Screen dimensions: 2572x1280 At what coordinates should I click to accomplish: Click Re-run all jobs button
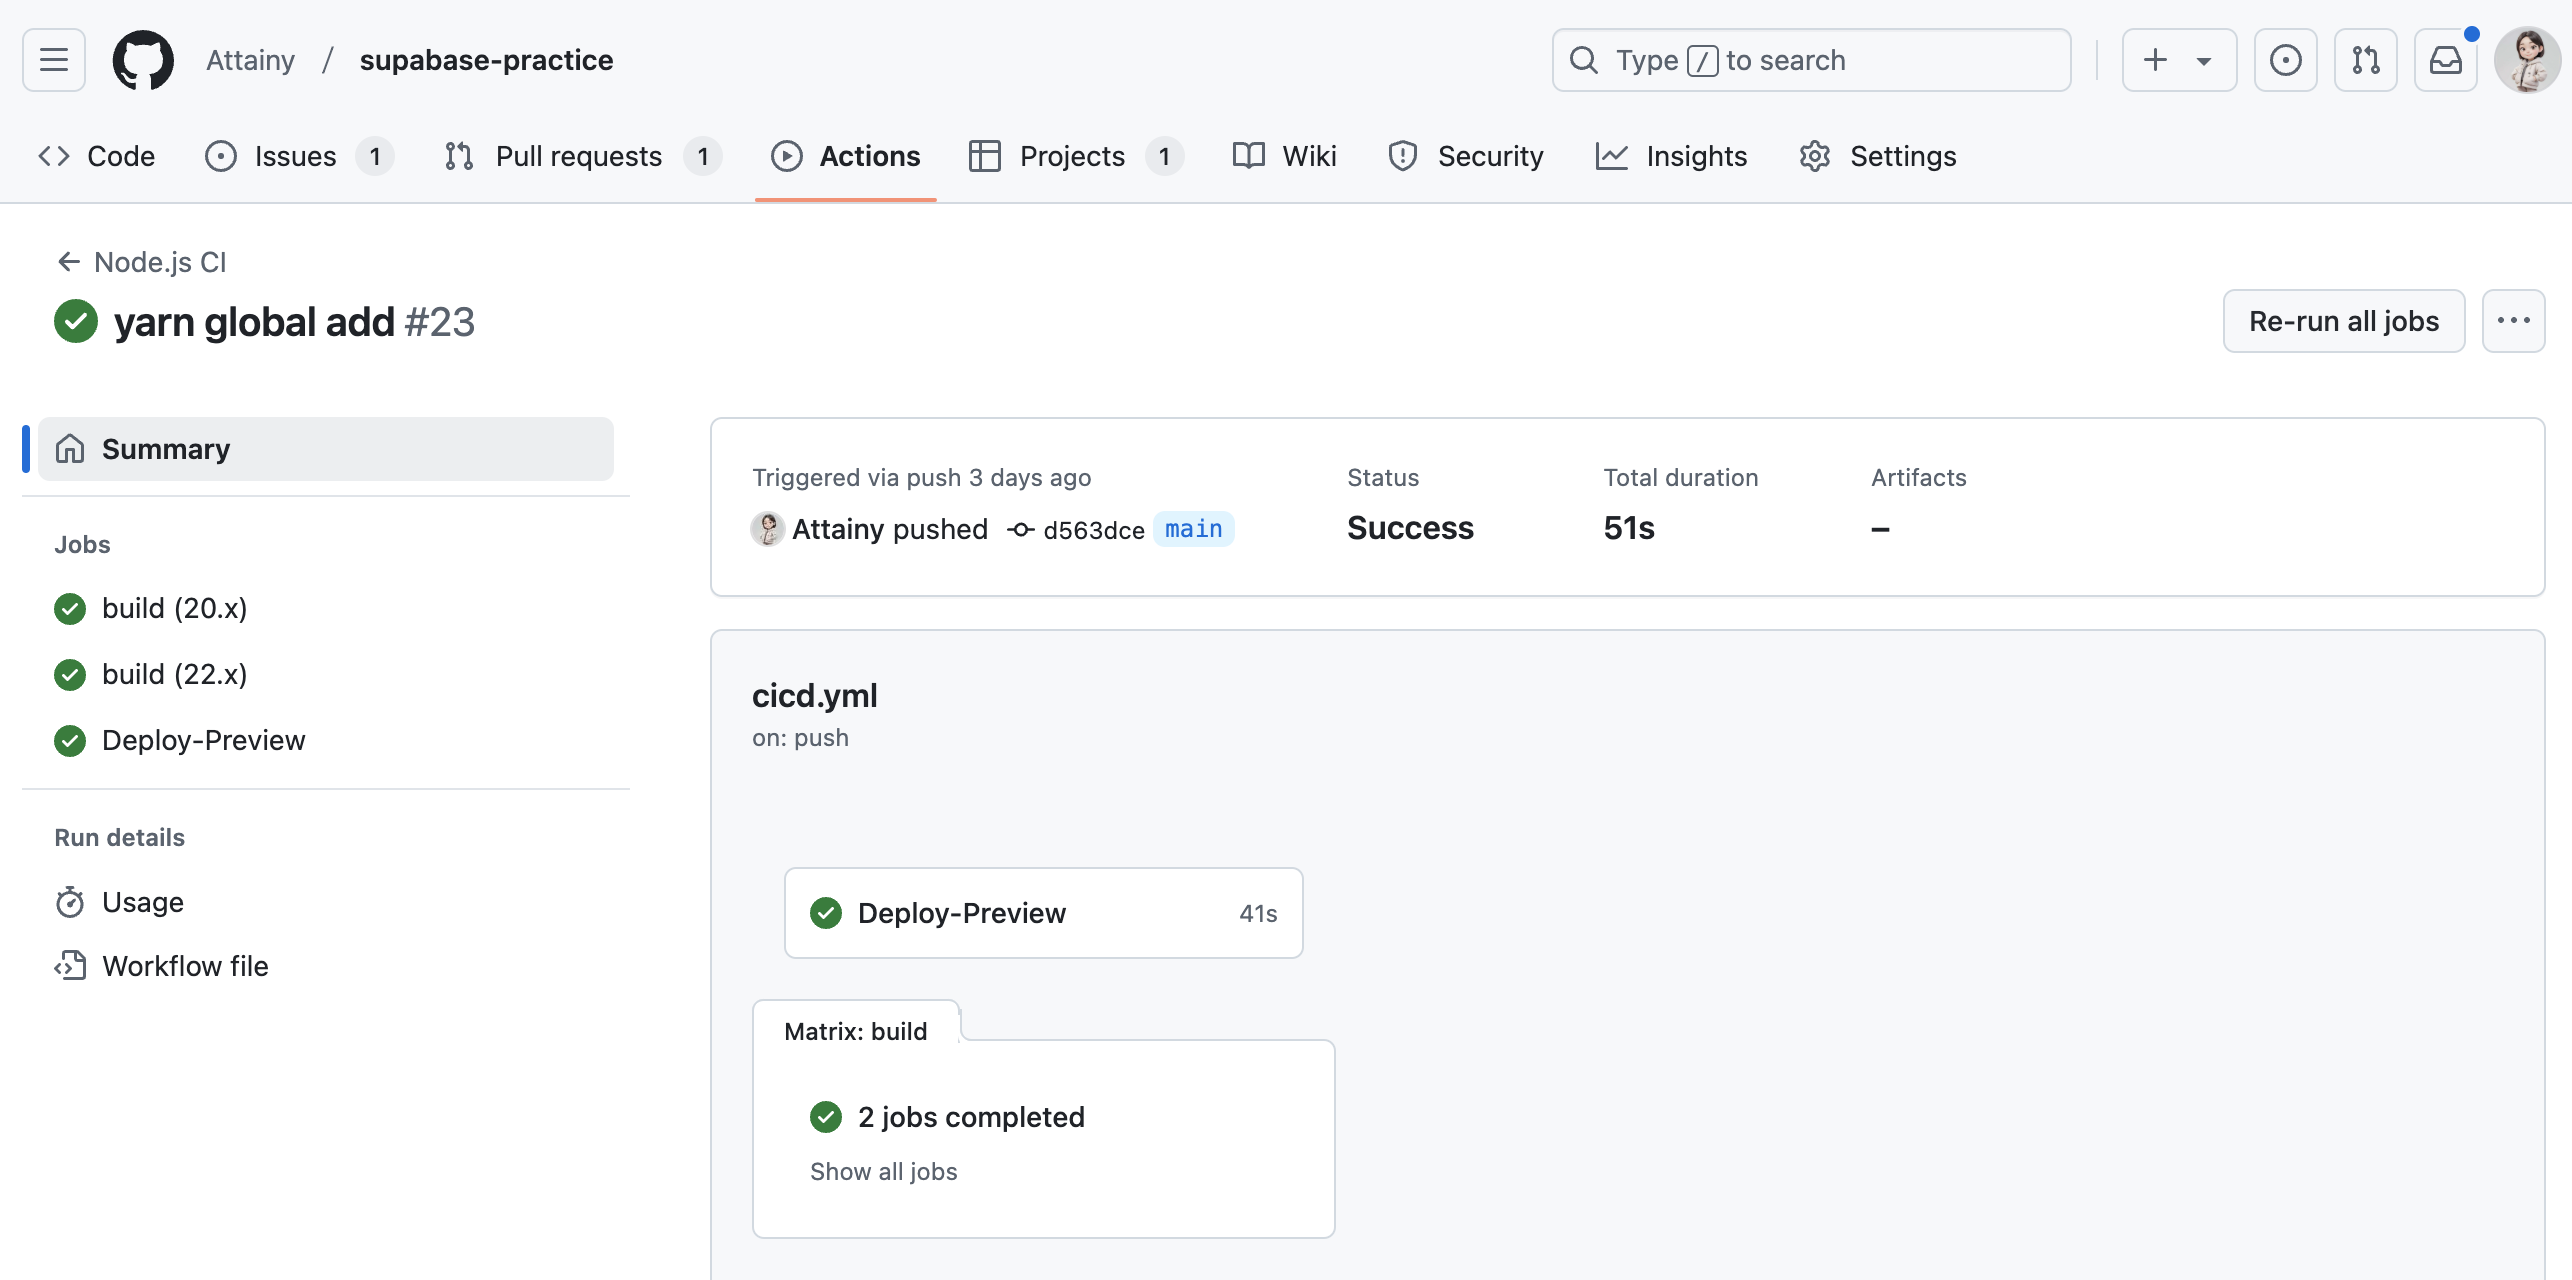2343,321
